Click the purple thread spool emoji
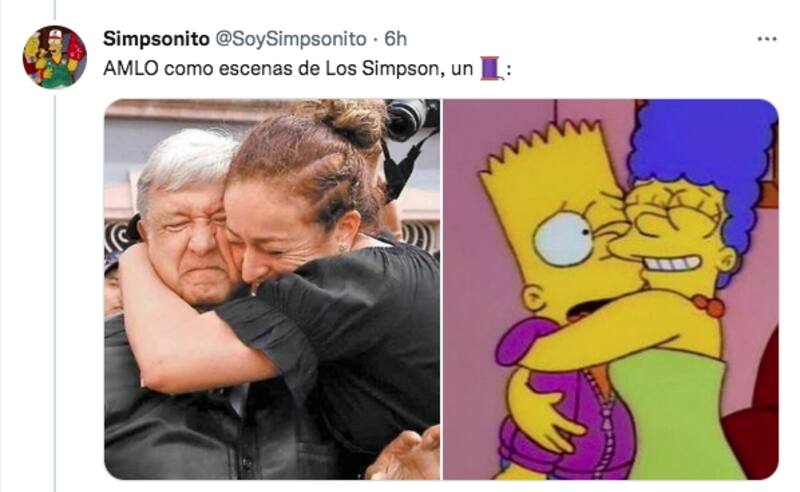 coord(492,68)
